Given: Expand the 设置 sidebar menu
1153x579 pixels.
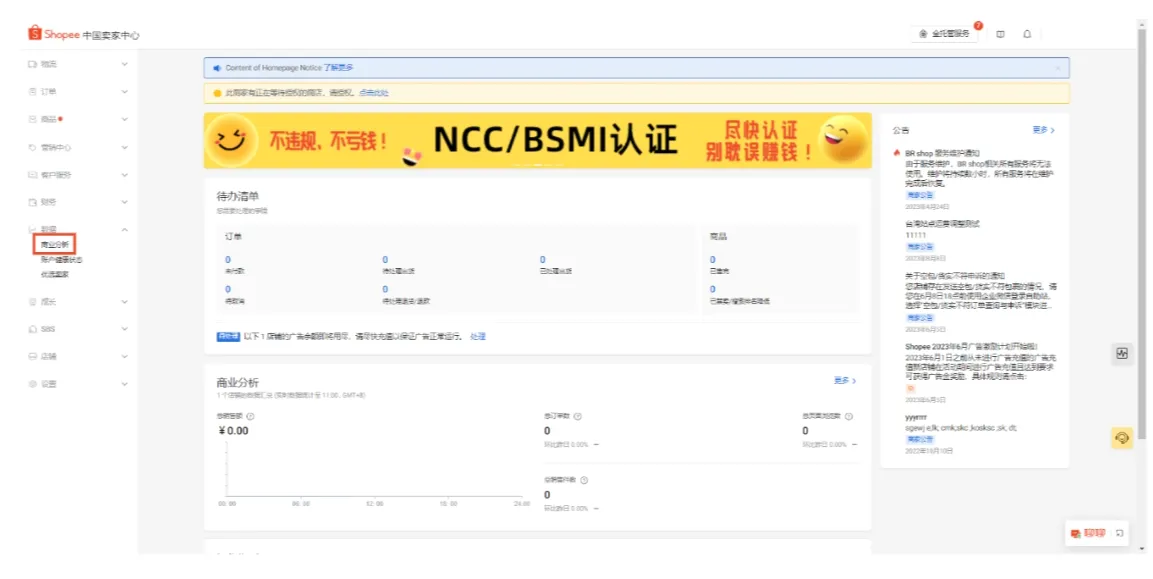Looking at the screenshot, I should pyautogui.click(x=33, y=383).
